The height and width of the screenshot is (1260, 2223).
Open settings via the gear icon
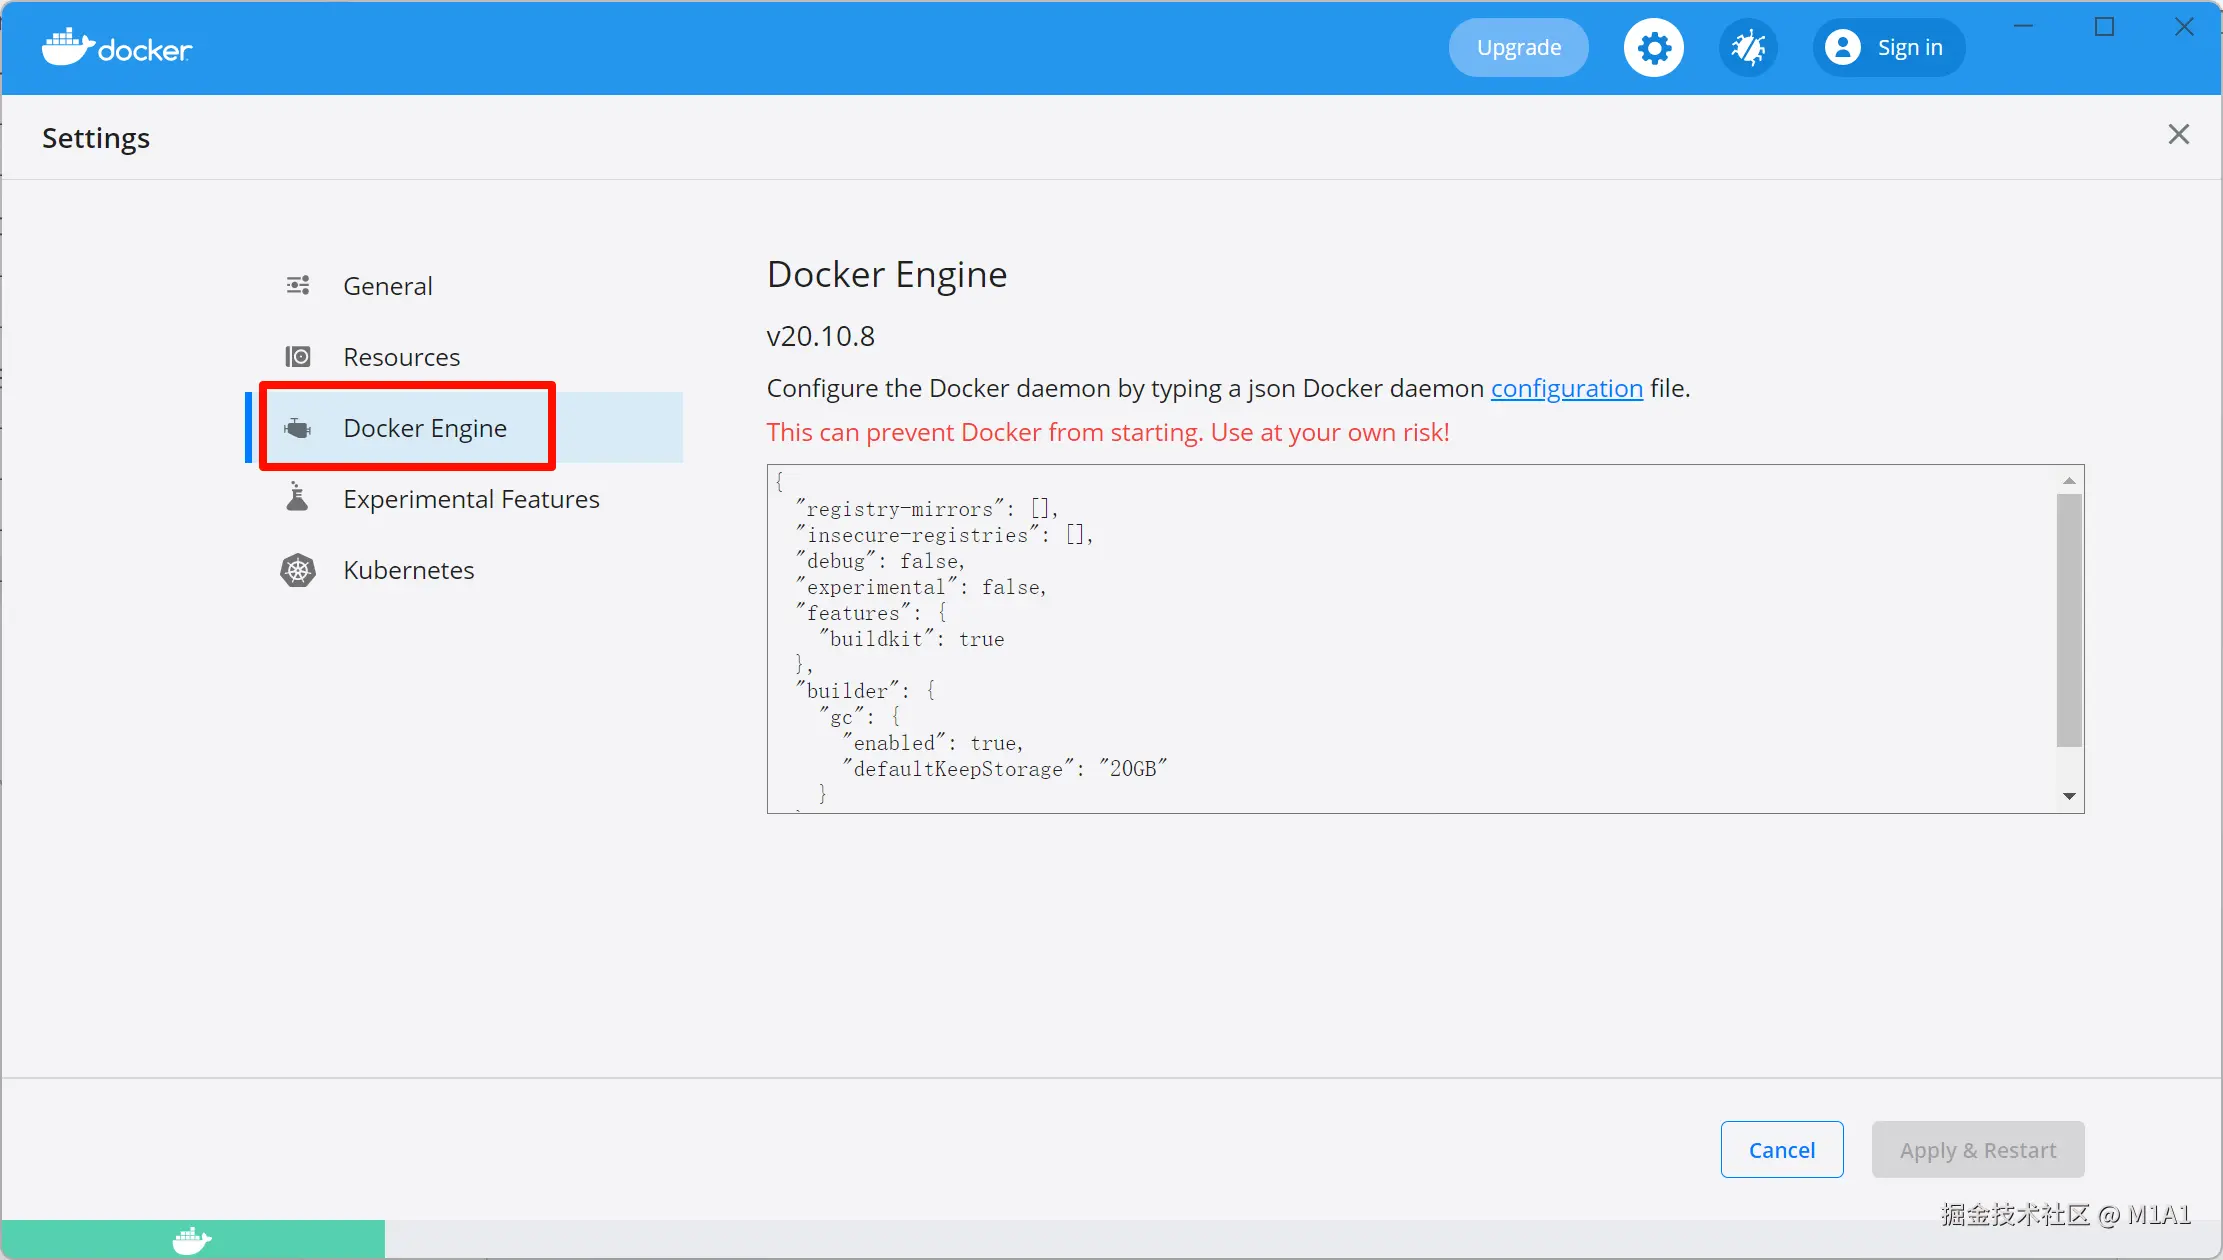(1653, 48)
